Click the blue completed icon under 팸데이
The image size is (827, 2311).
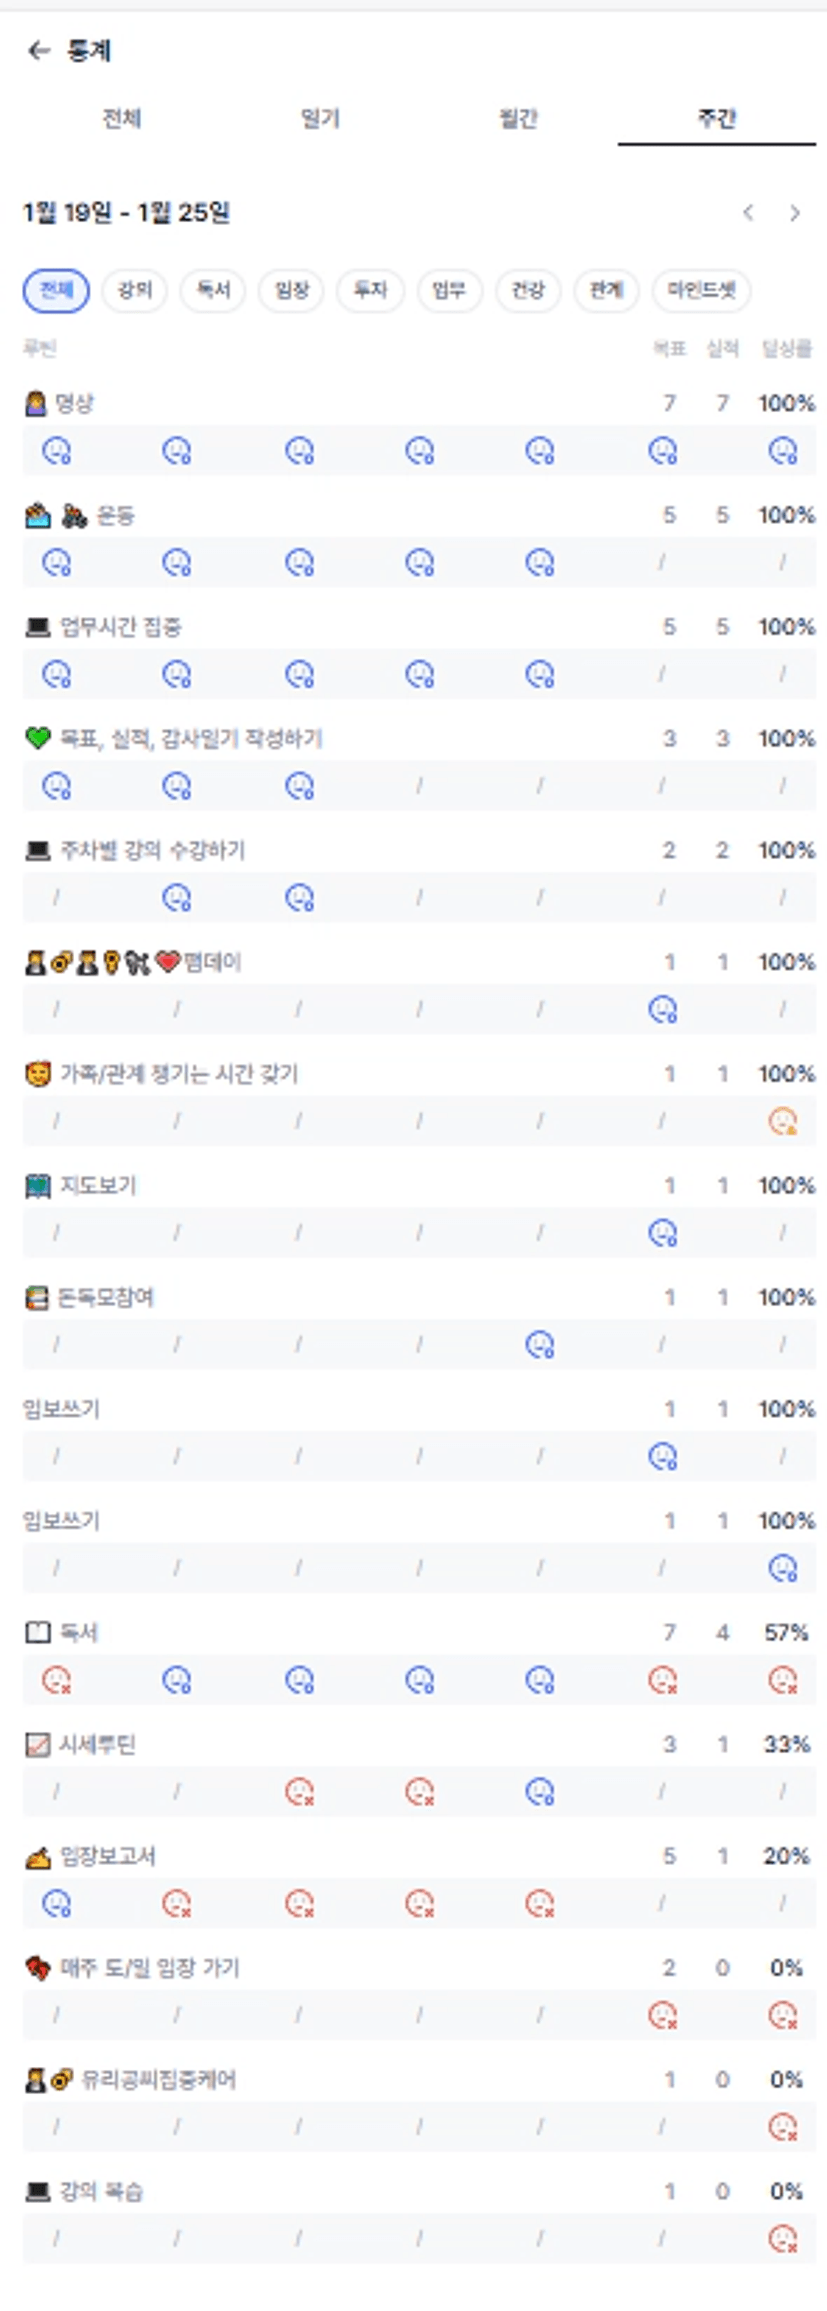[662, 1010]
